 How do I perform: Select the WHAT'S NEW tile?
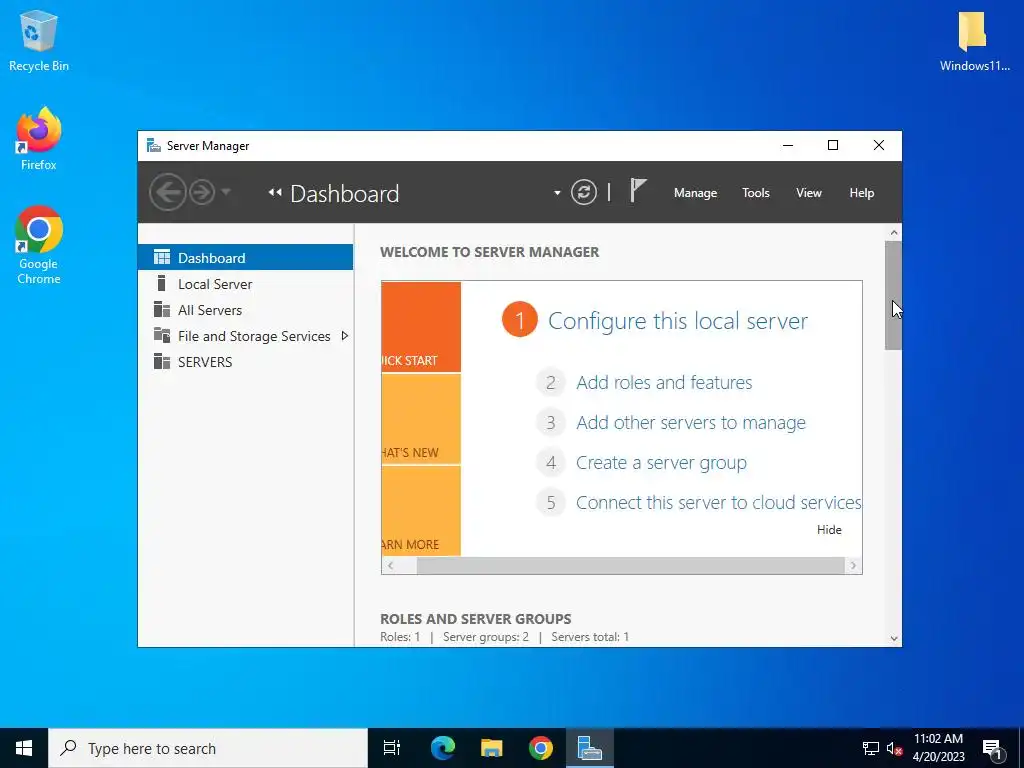421,419
